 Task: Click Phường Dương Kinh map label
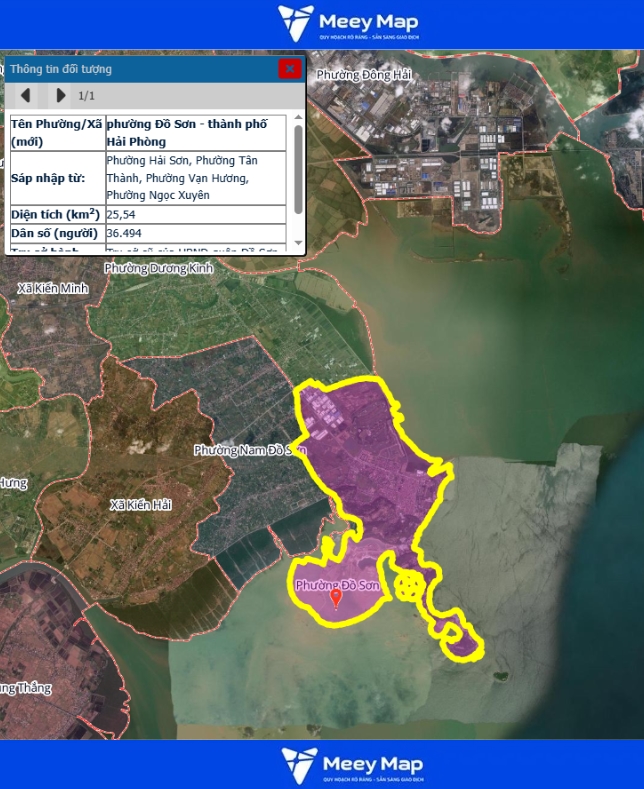pos(159,268)
